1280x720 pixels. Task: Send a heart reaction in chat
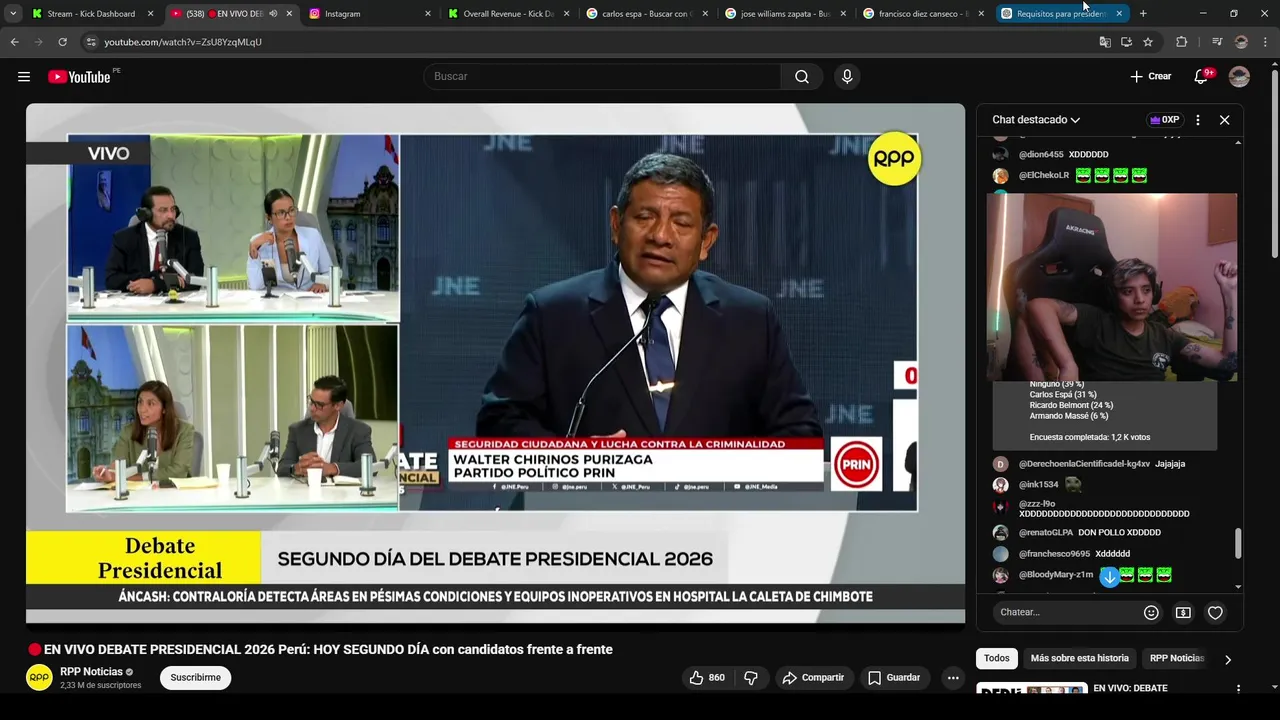[1215, 612]
